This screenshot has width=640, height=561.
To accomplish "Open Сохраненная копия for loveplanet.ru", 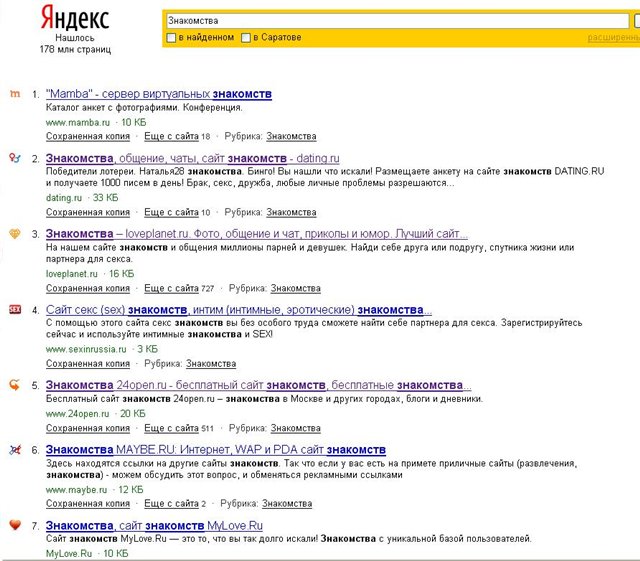I will tap(88, 288).
